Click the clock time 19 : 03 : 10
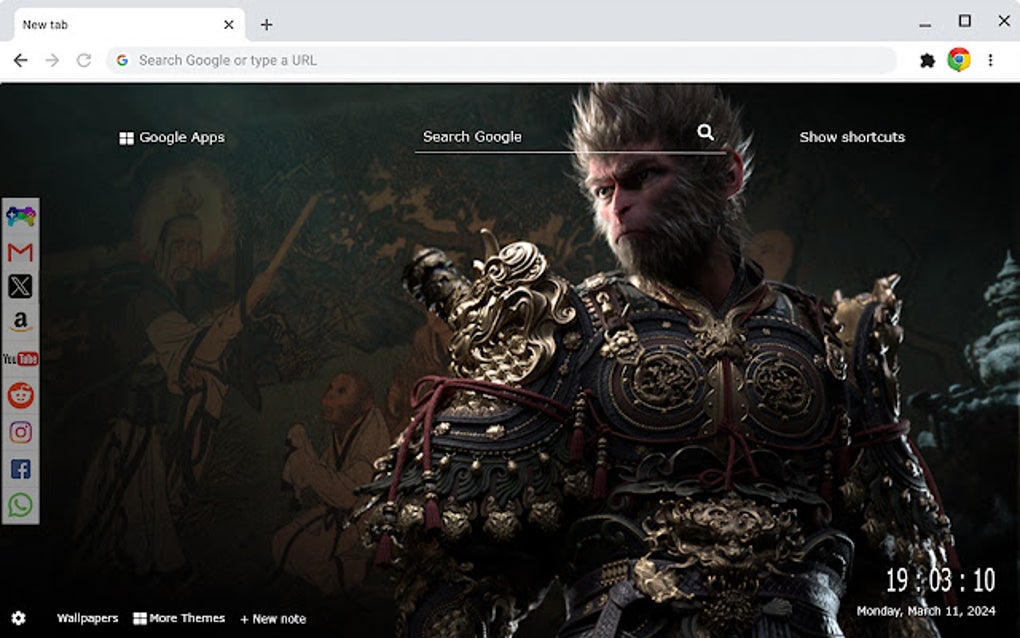 pyautogui.click(x=941, y=580)
